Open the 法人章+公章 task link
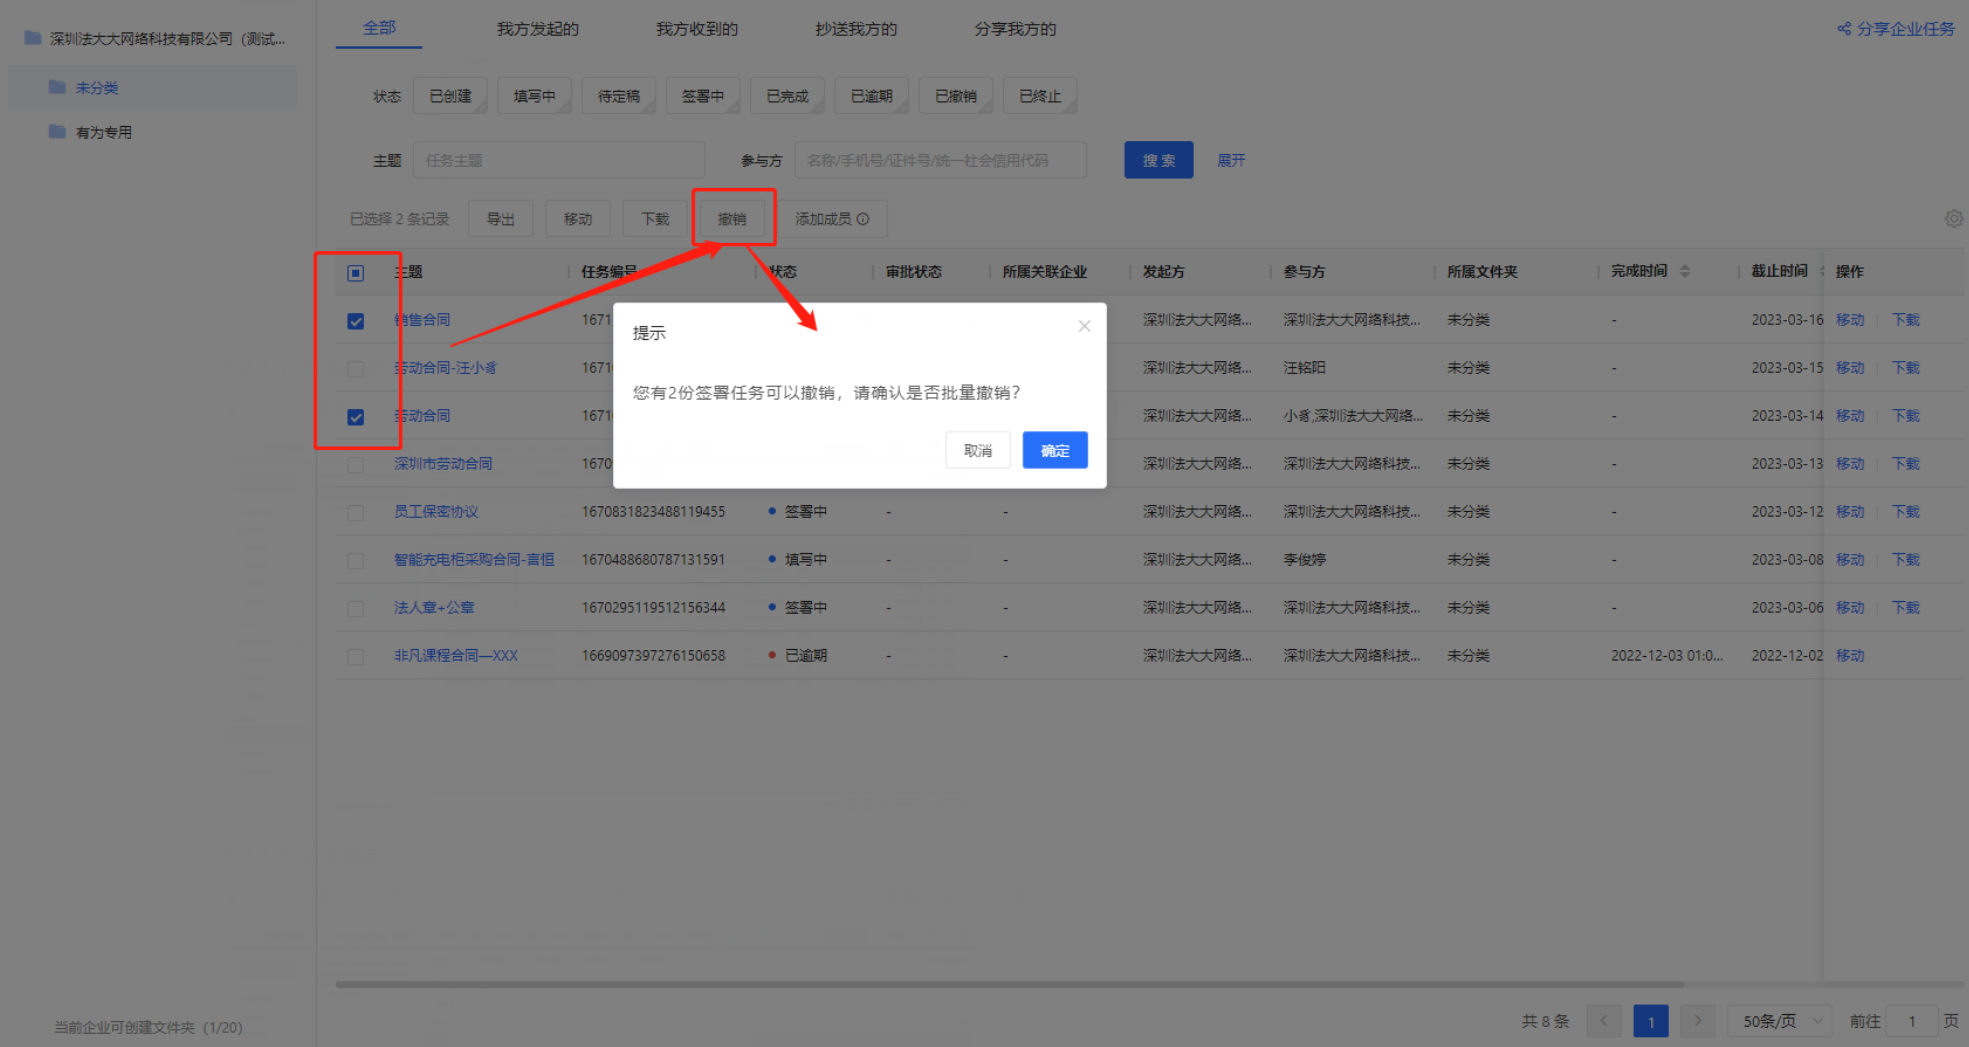The width and height of the screenshot is (1969, 1047). pos(434,608)
